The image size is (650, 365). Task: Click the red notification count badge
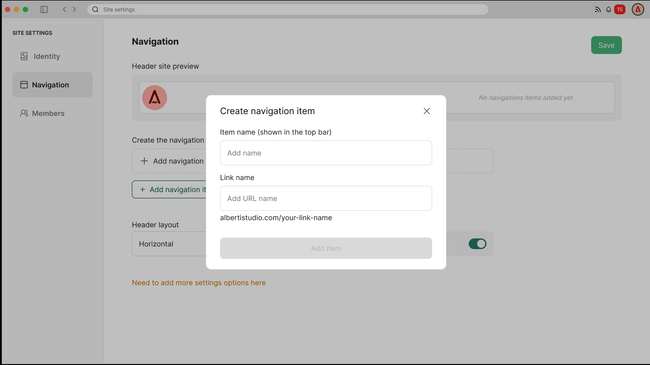tap(620, 9)
